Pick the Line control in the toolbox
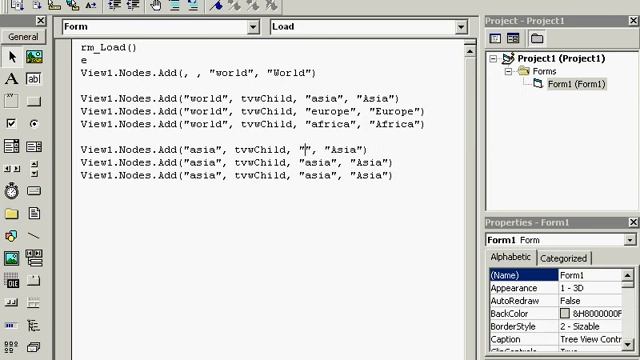The height and width of the screenshot is (360, 640). [x=34, y=236]
